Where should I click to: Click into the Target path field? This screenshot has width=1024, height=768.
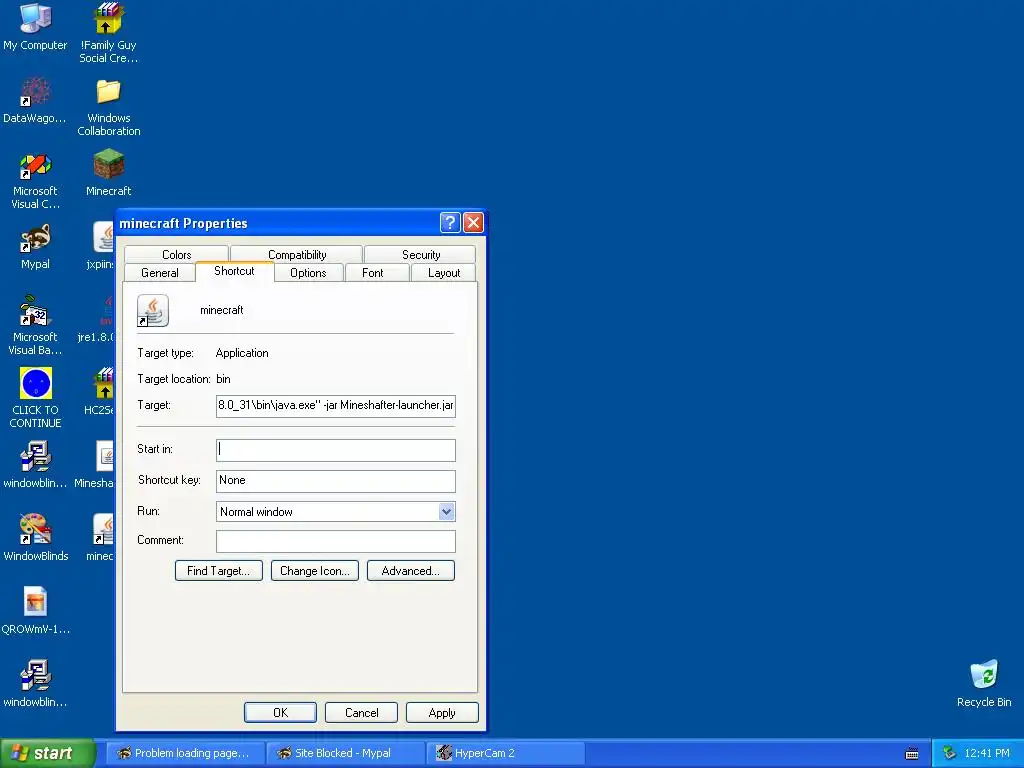click(336, 406)
